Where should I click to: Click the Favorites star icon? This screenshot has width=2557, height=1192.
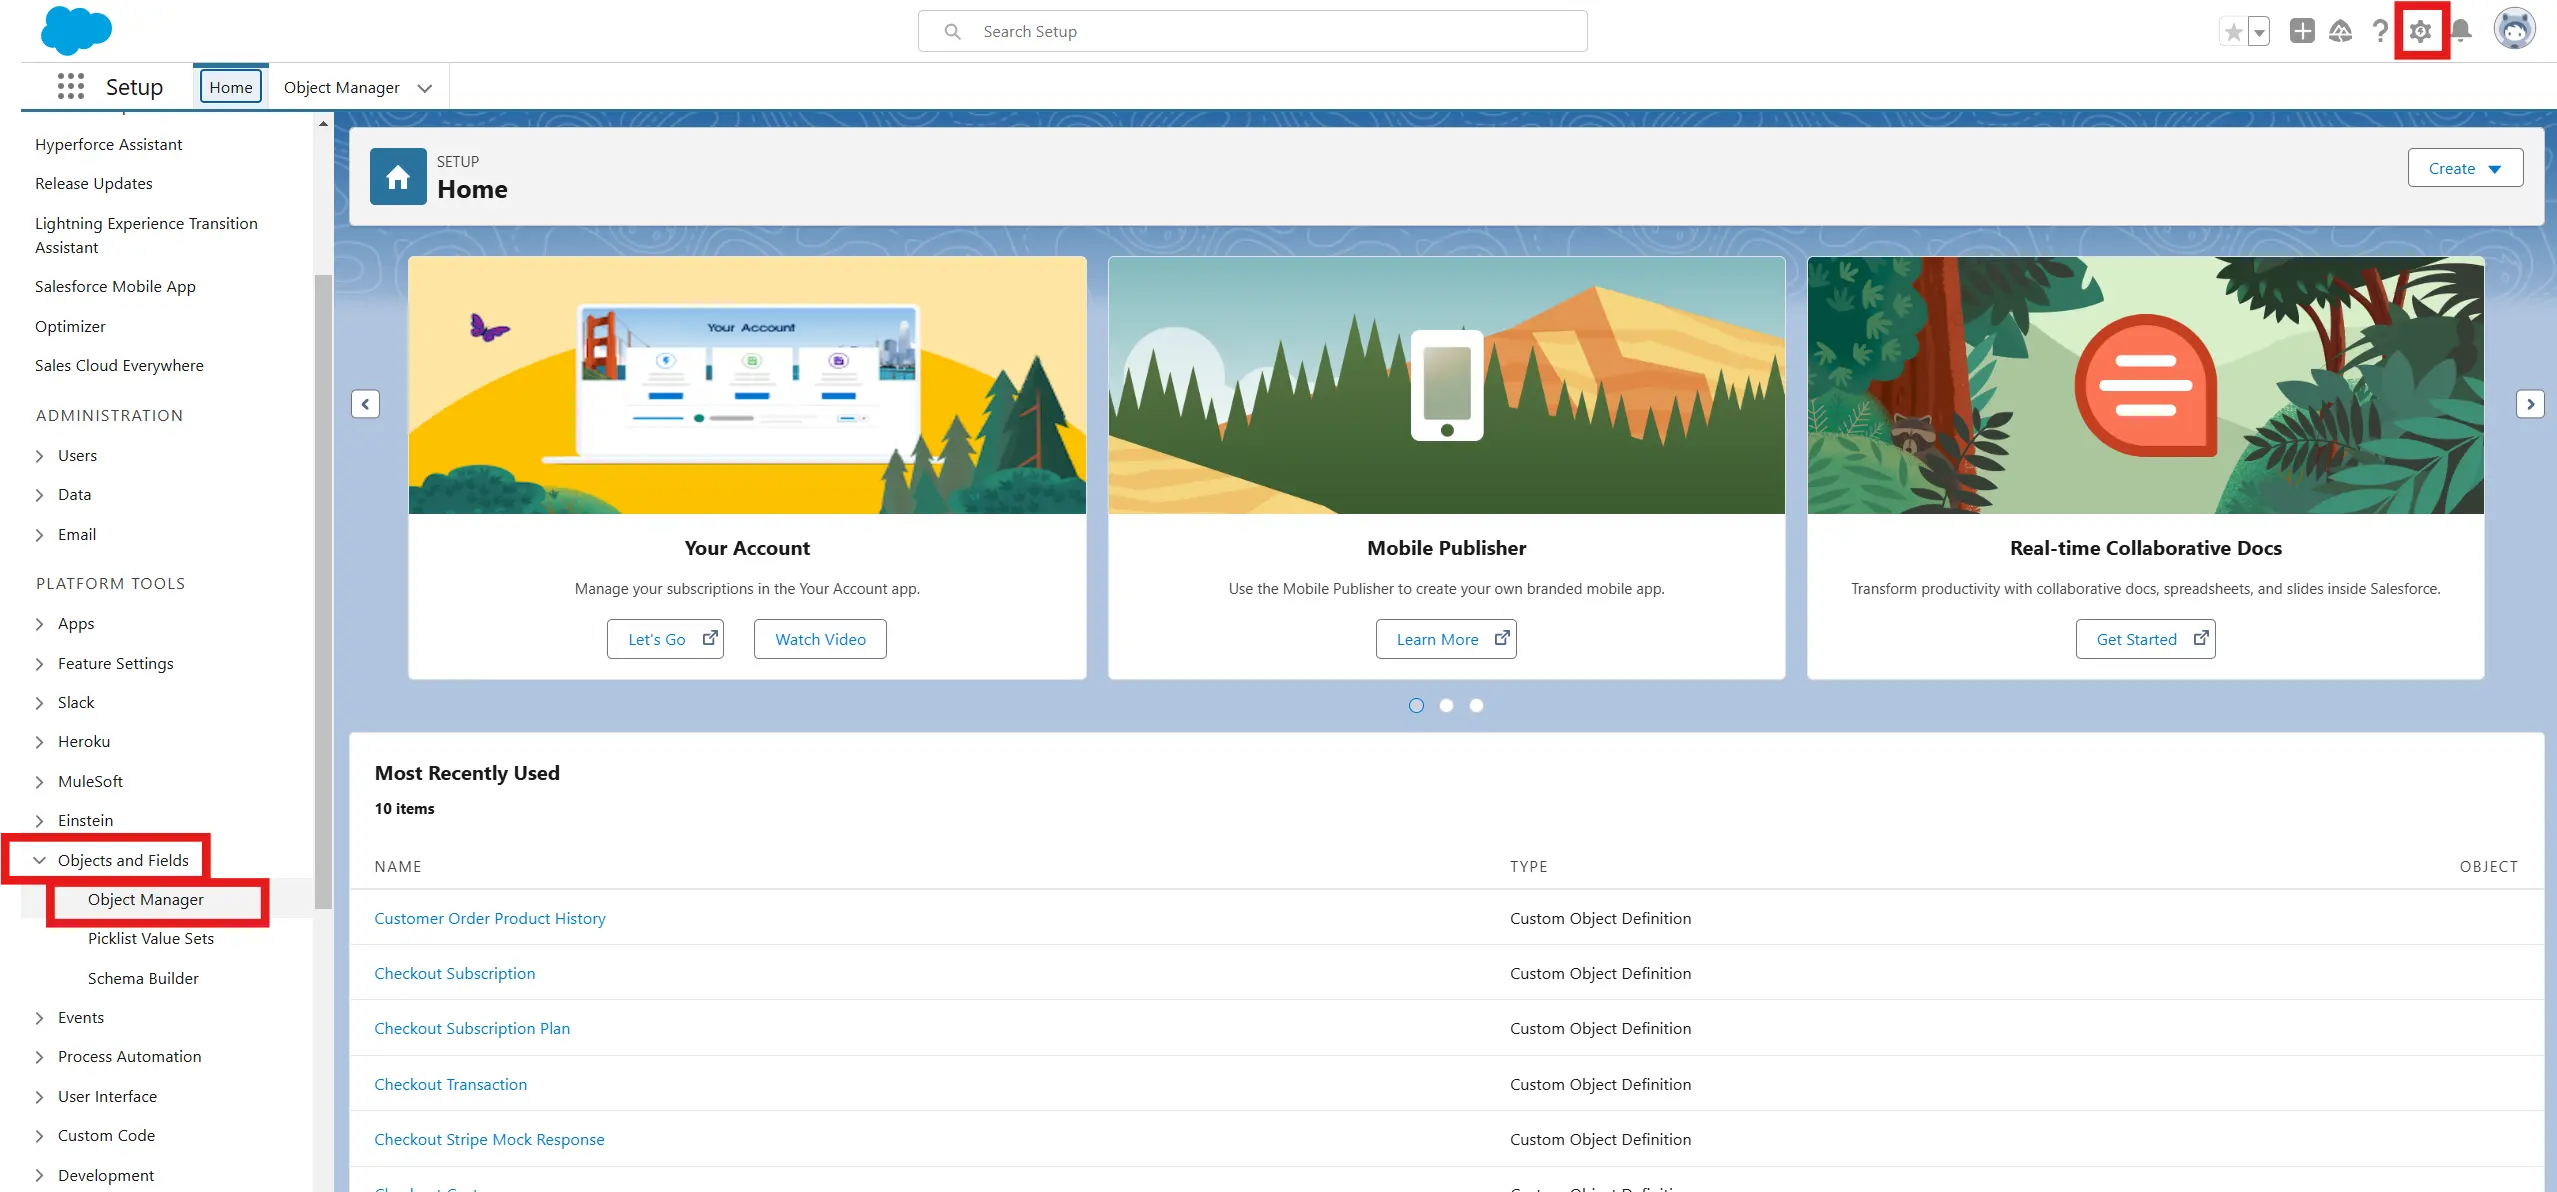click(x=2233, y=32)
